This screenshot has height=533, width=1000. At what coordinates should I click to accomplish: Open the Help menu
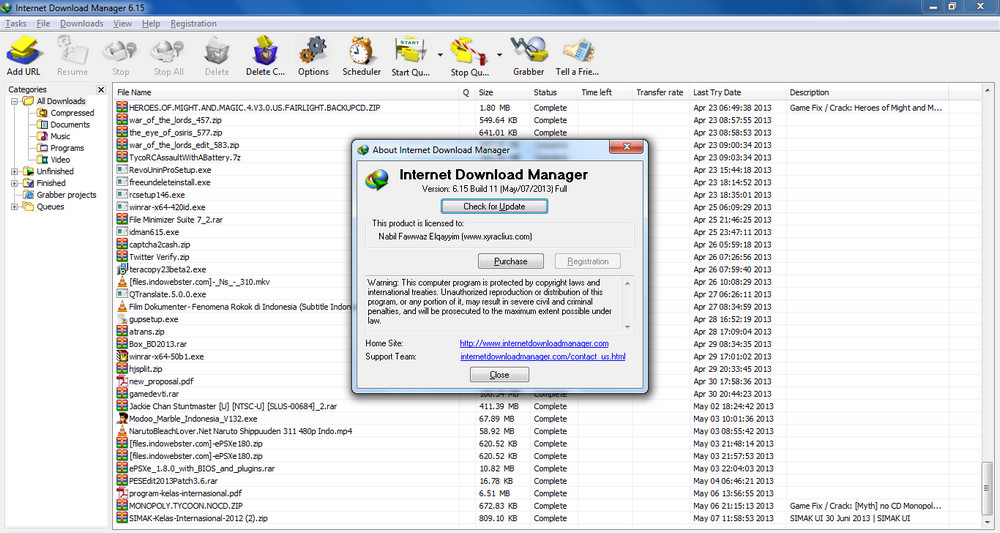click(x=151, y=24)
